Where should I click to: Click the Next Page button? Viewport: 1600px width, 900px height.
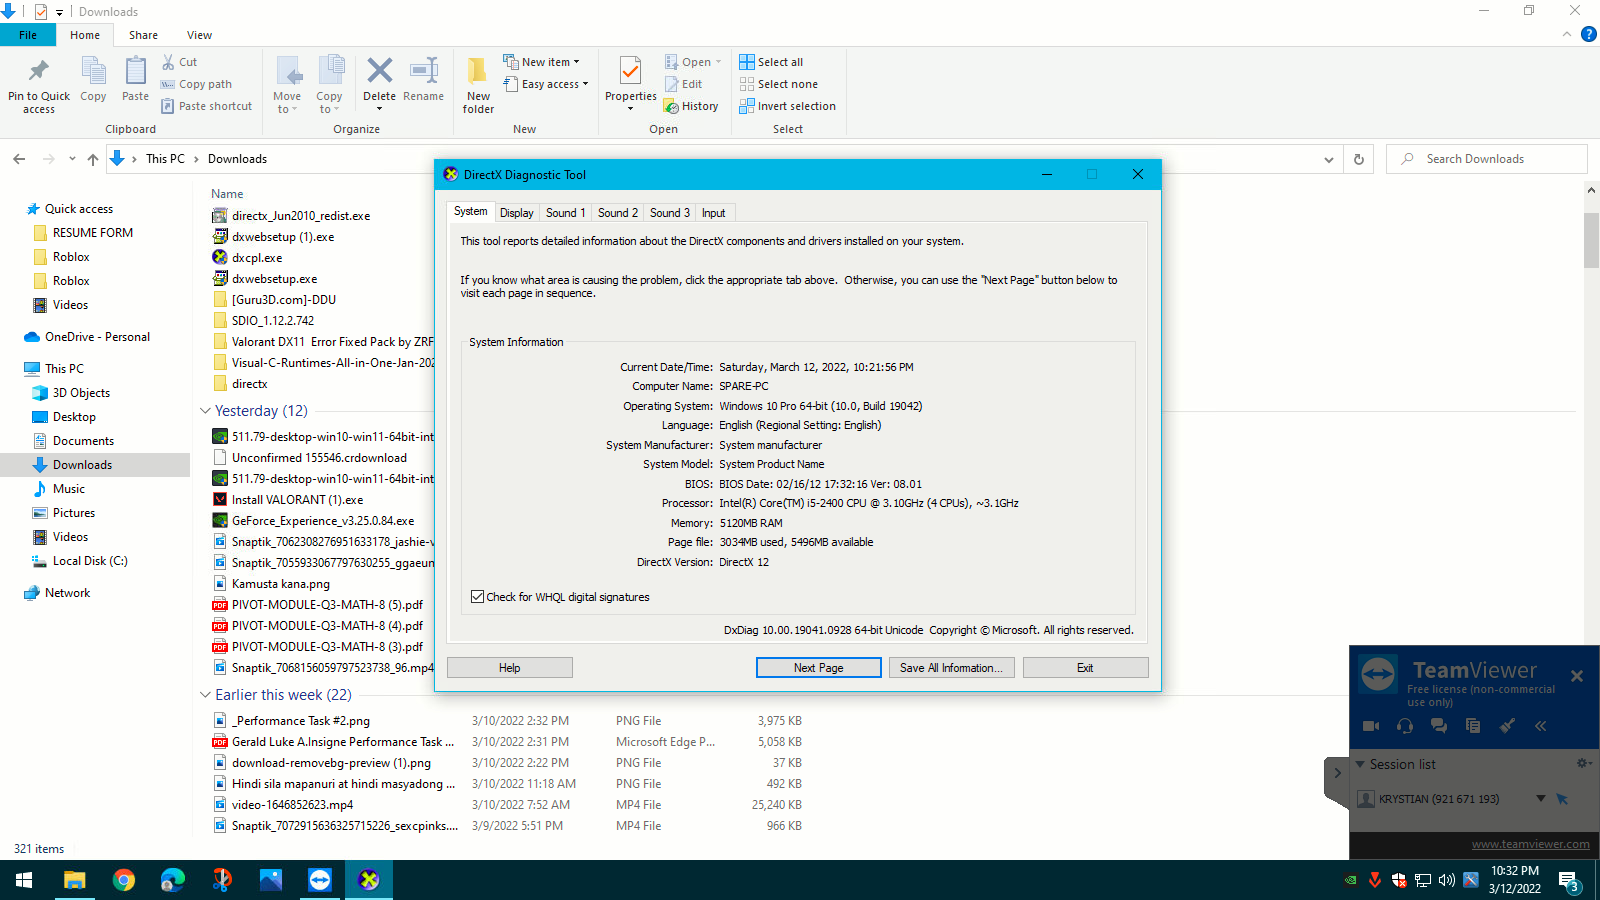click(x=818, y=668)
